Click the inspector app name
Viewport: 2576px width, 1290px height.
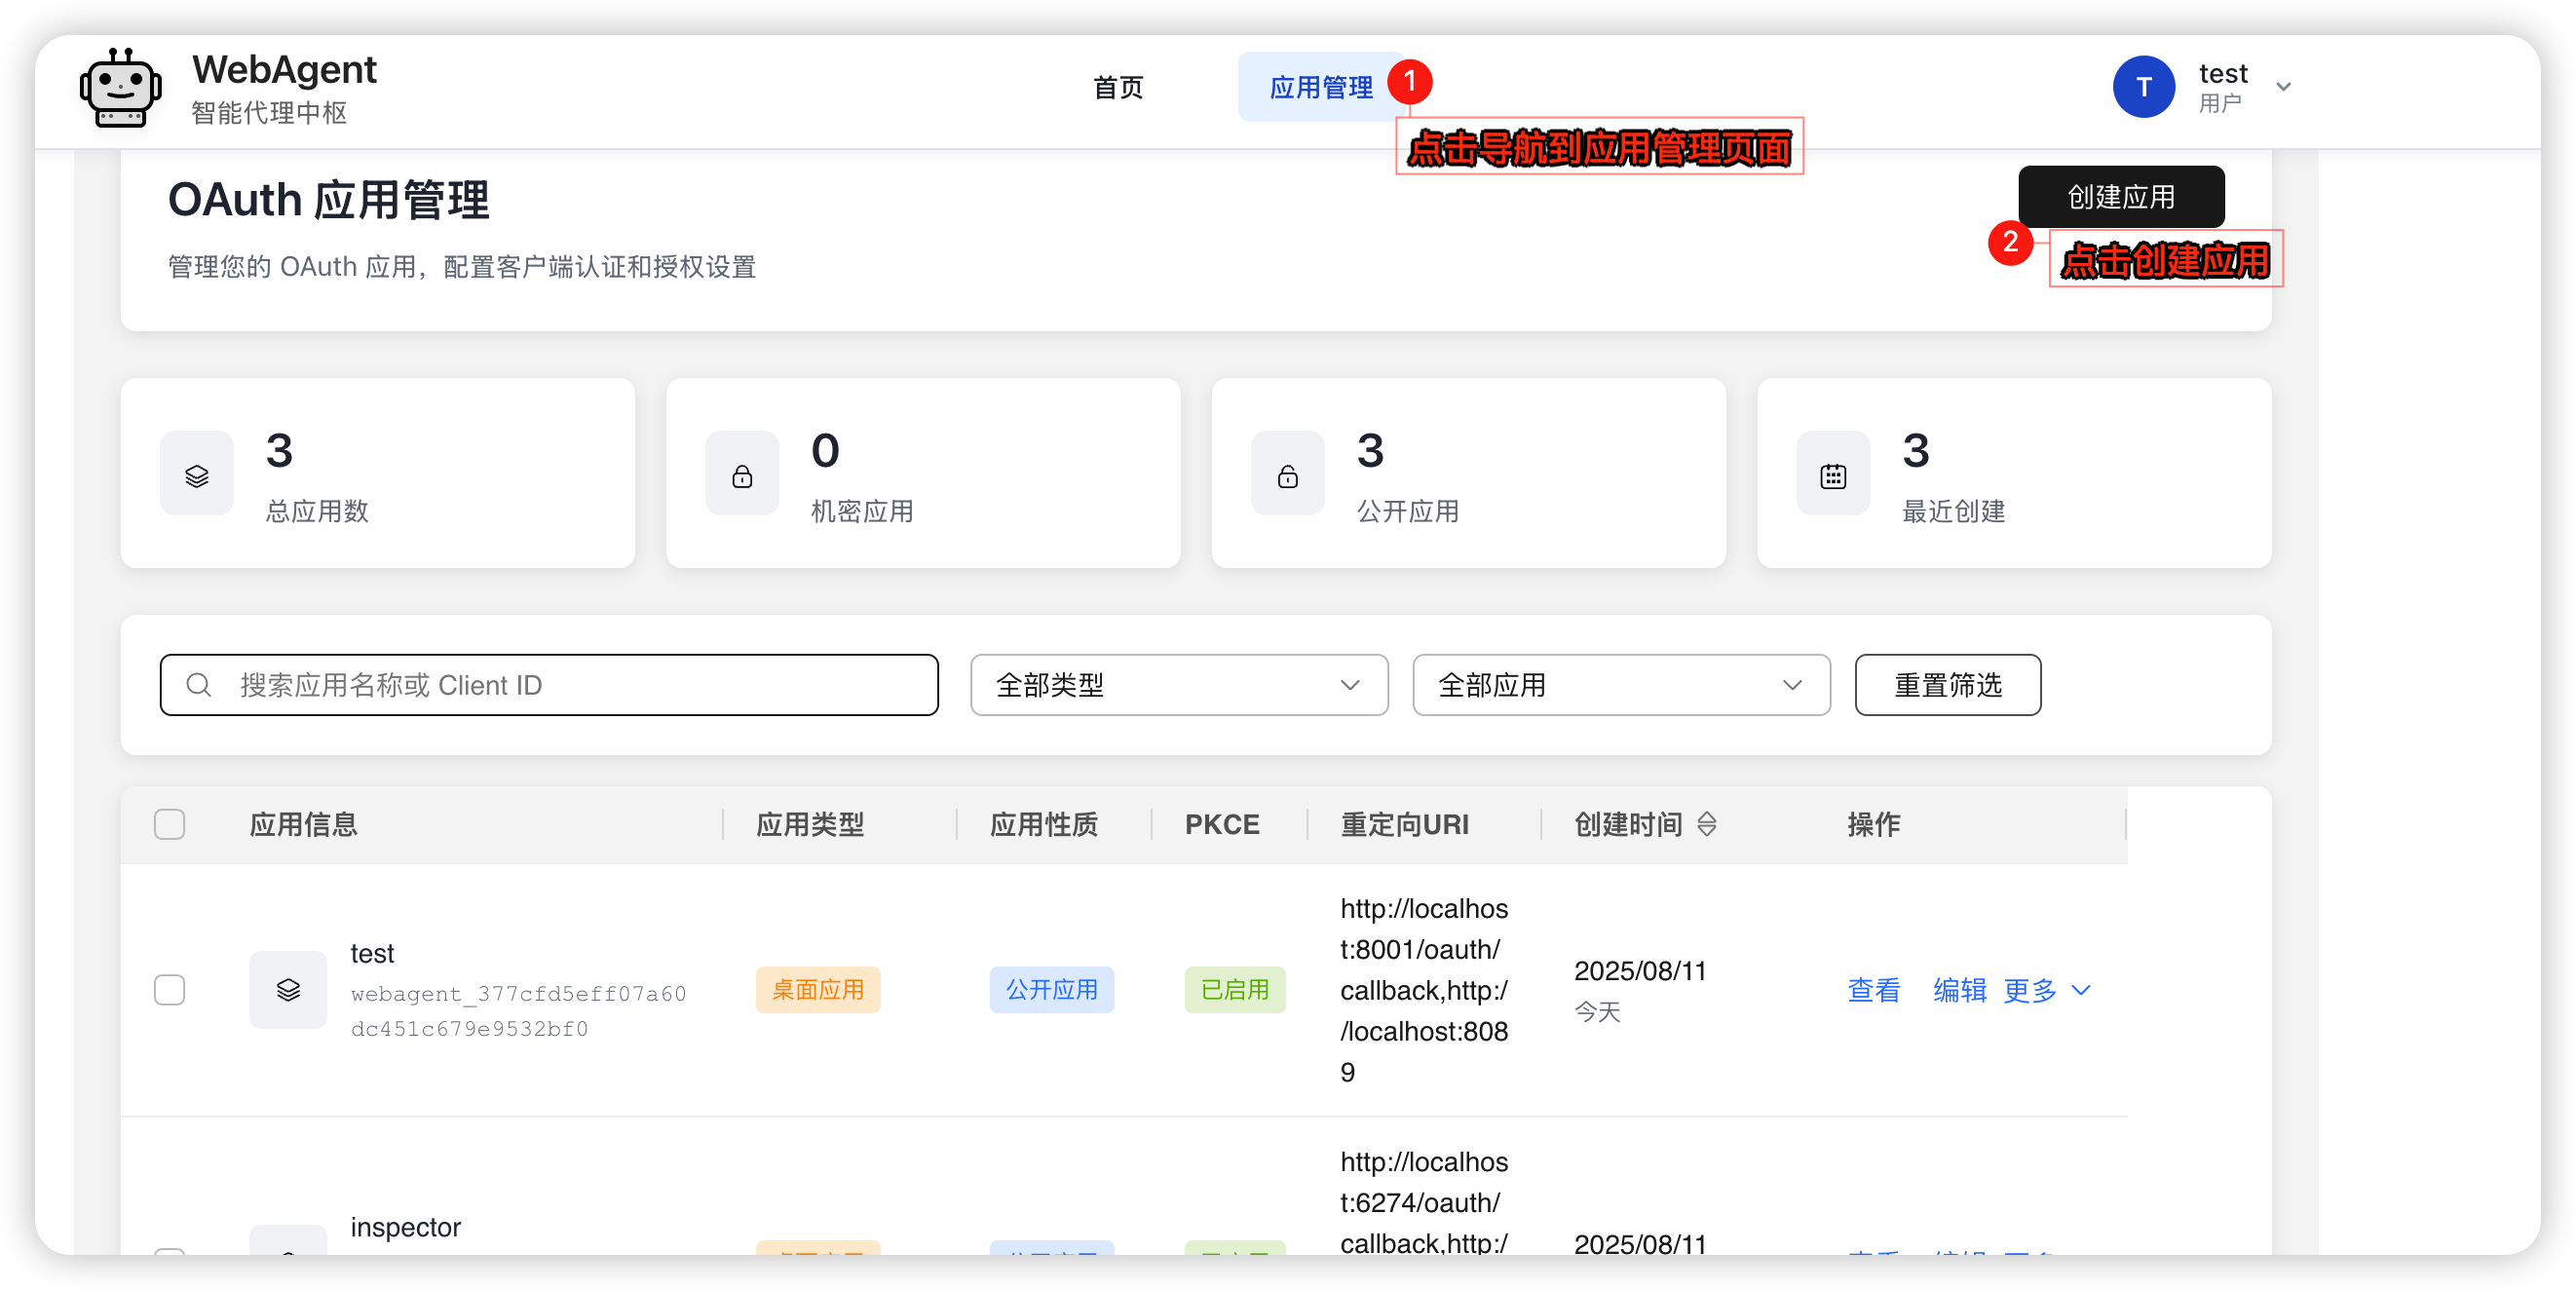click(405, 1228)
